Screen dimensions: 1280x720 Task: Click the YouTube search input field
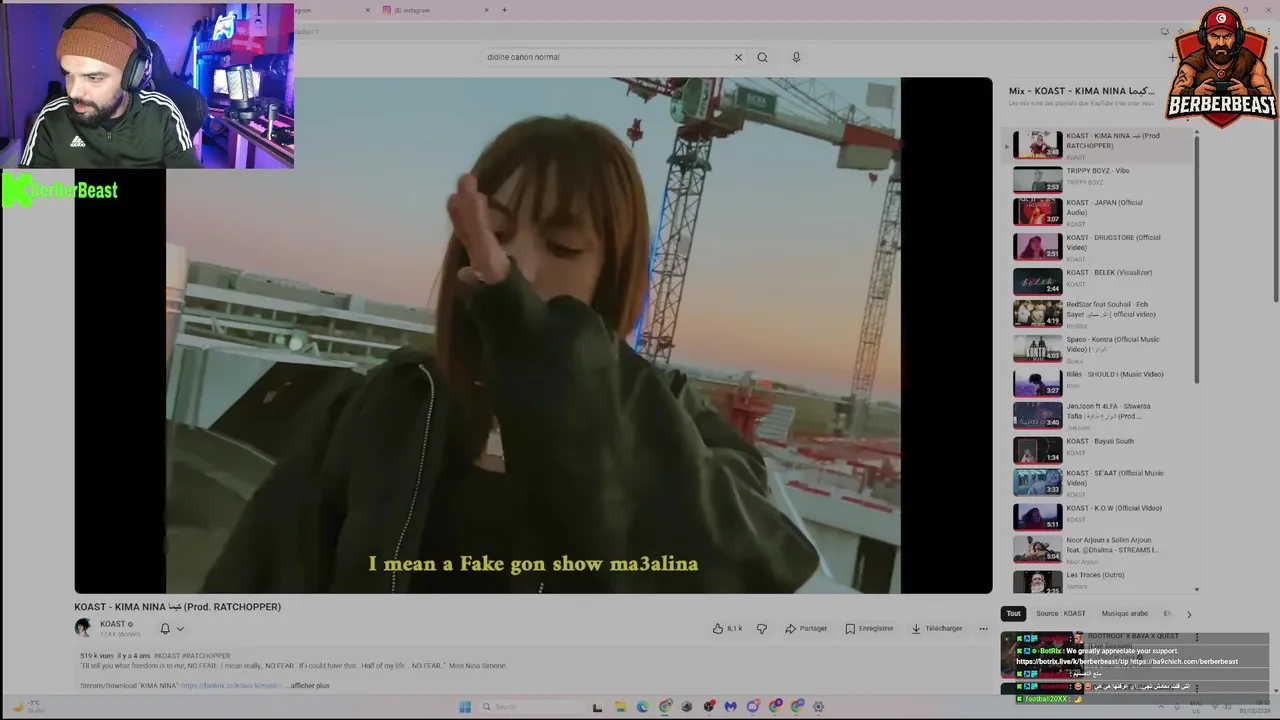click(x=607, y=57)
